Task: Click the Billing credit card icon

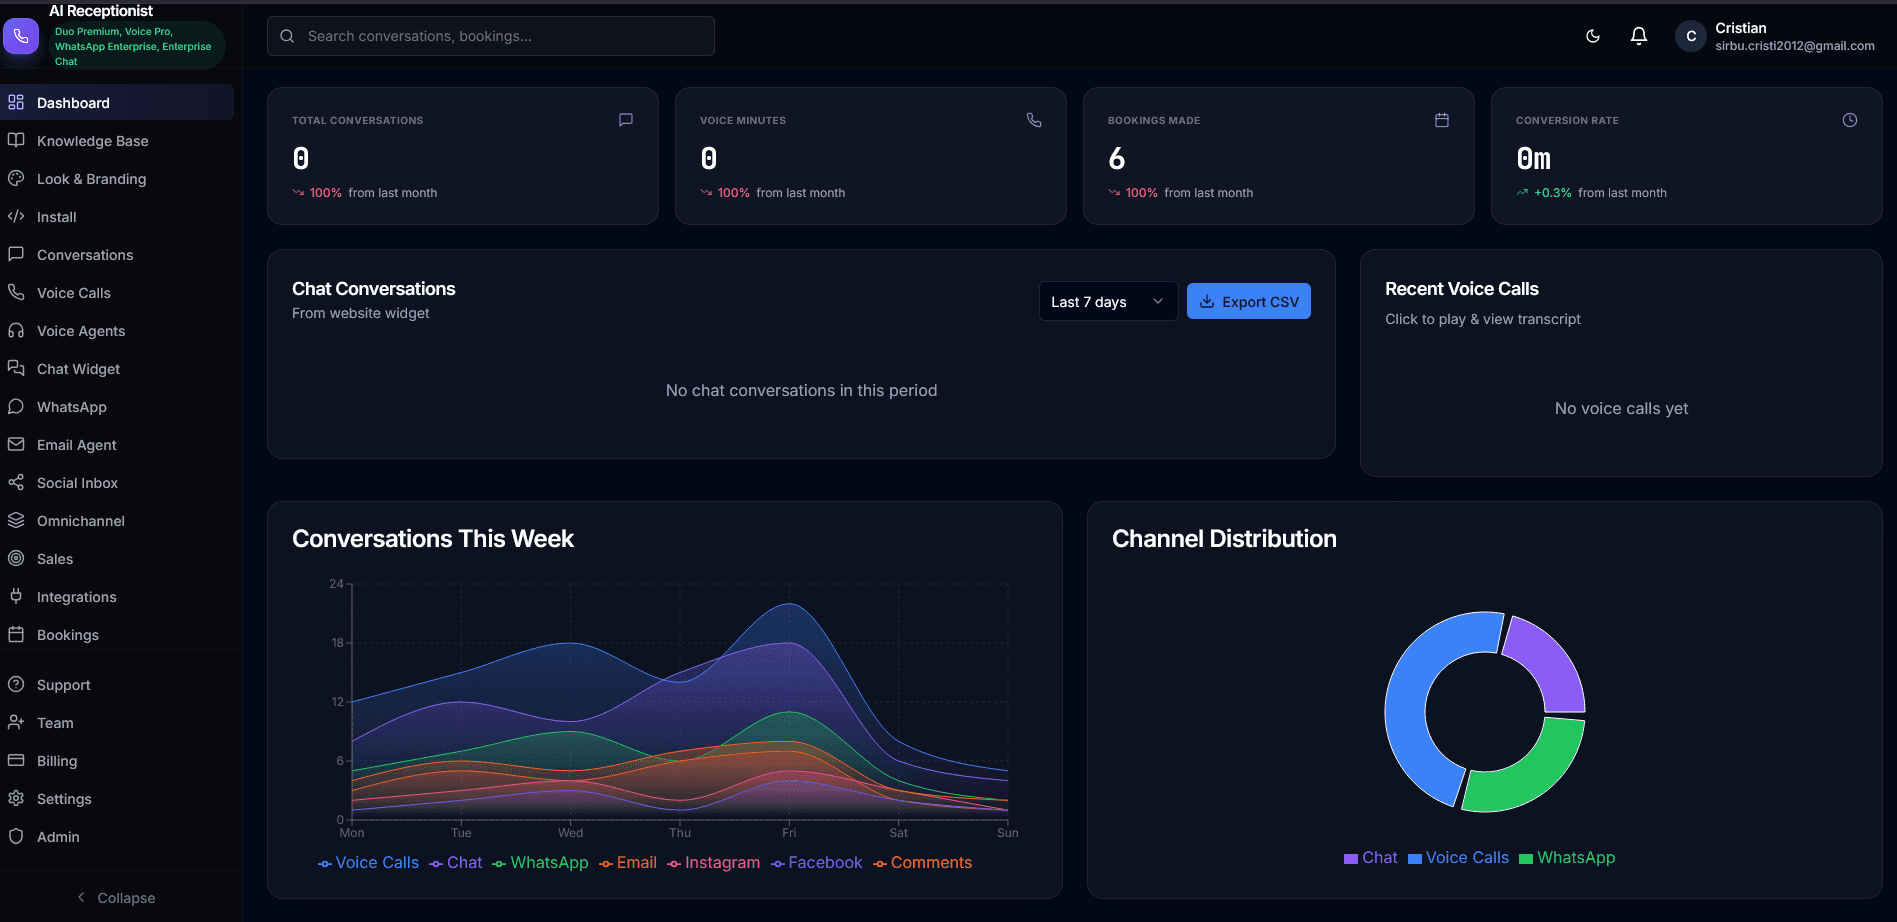Action: pyautogui.click(x=16, y=760)
